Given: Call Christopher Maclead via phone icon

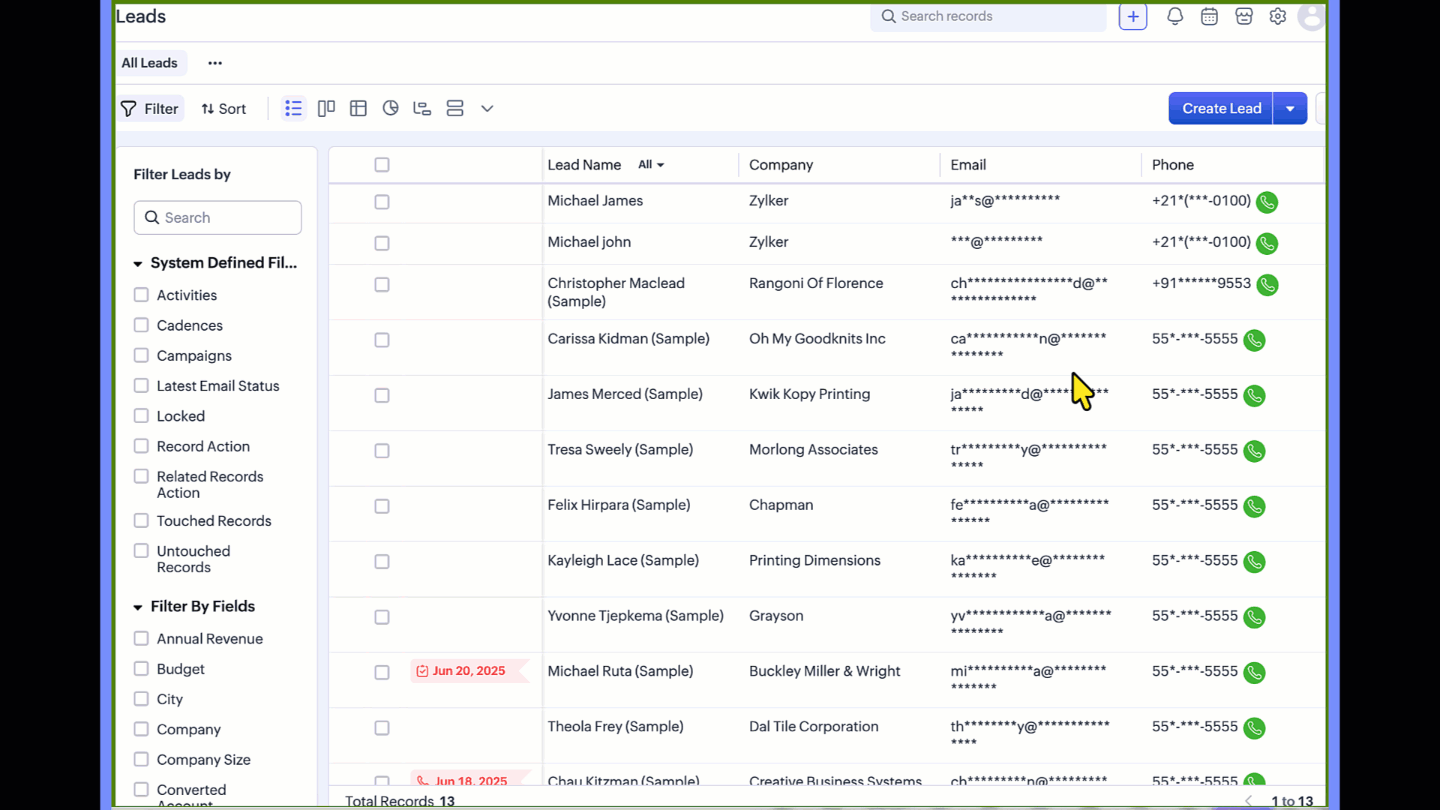Looking at the screenshot, I should coord(1267,285).
